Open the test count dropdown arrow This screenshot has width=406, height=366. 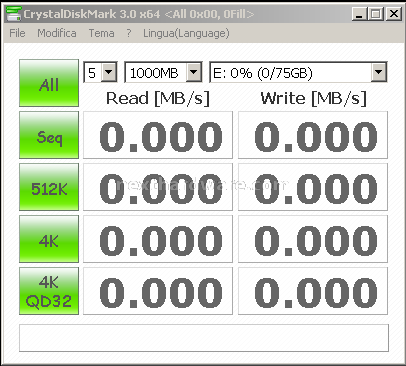click(x=109, y=72)
